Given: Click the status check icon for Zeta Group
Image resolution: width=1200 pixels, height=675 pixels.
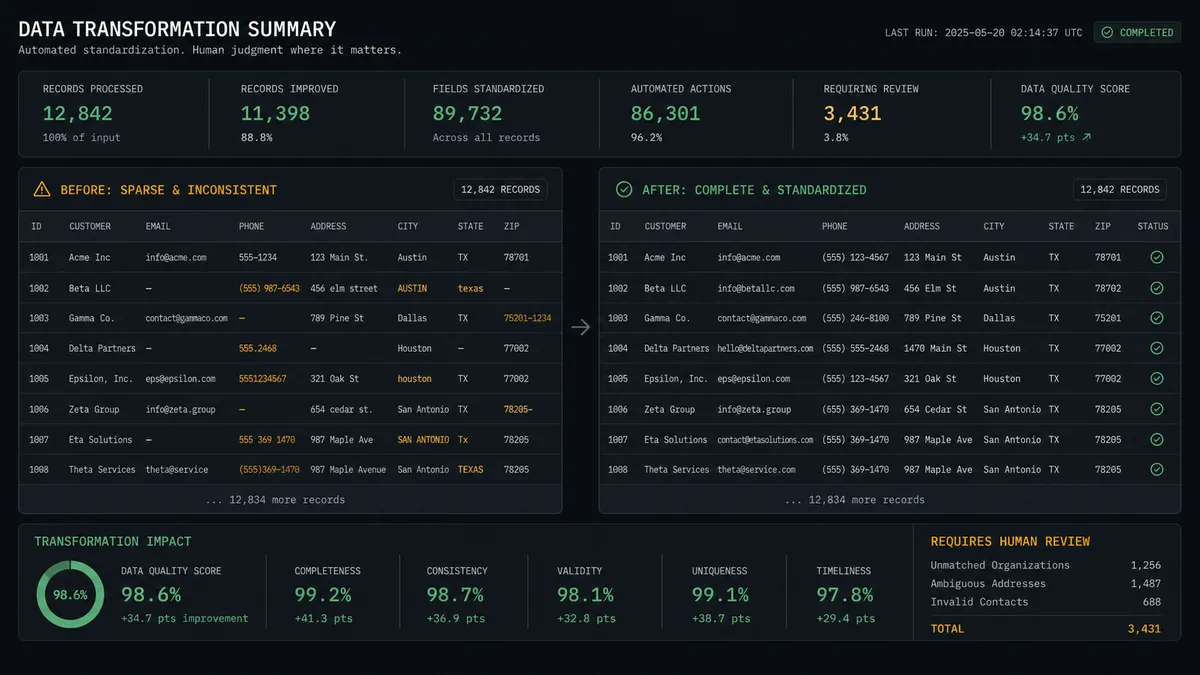Looking at the screenshot, I should 1157,409.
